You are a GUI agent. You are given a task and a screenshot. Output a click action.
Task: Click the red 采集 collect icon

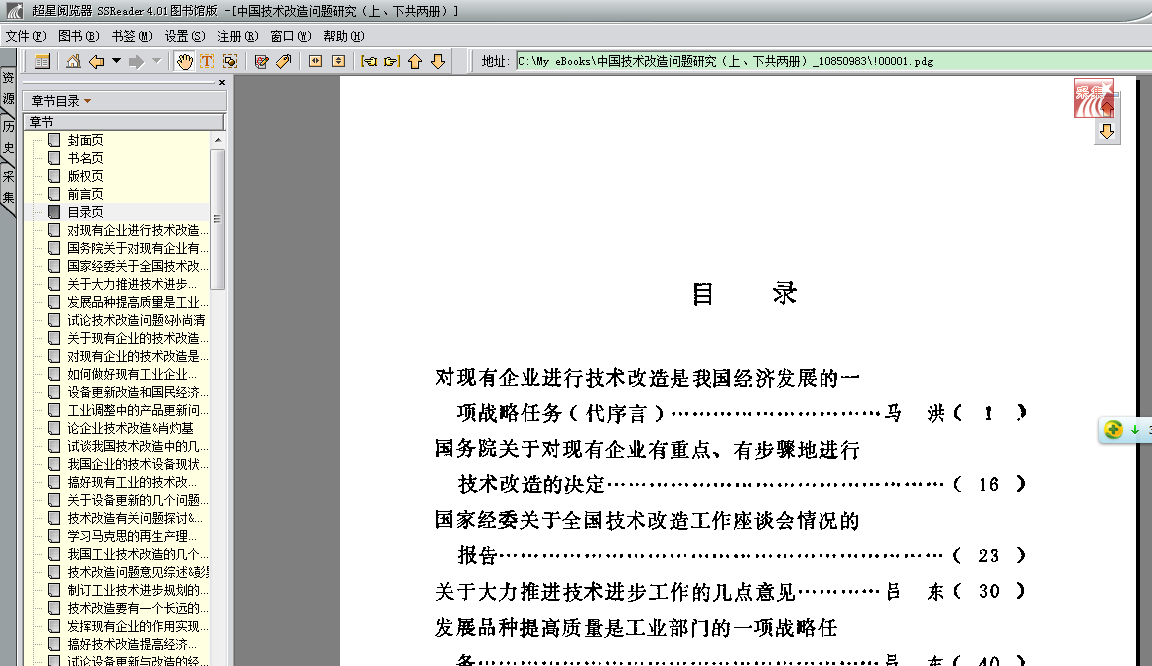1093,98
